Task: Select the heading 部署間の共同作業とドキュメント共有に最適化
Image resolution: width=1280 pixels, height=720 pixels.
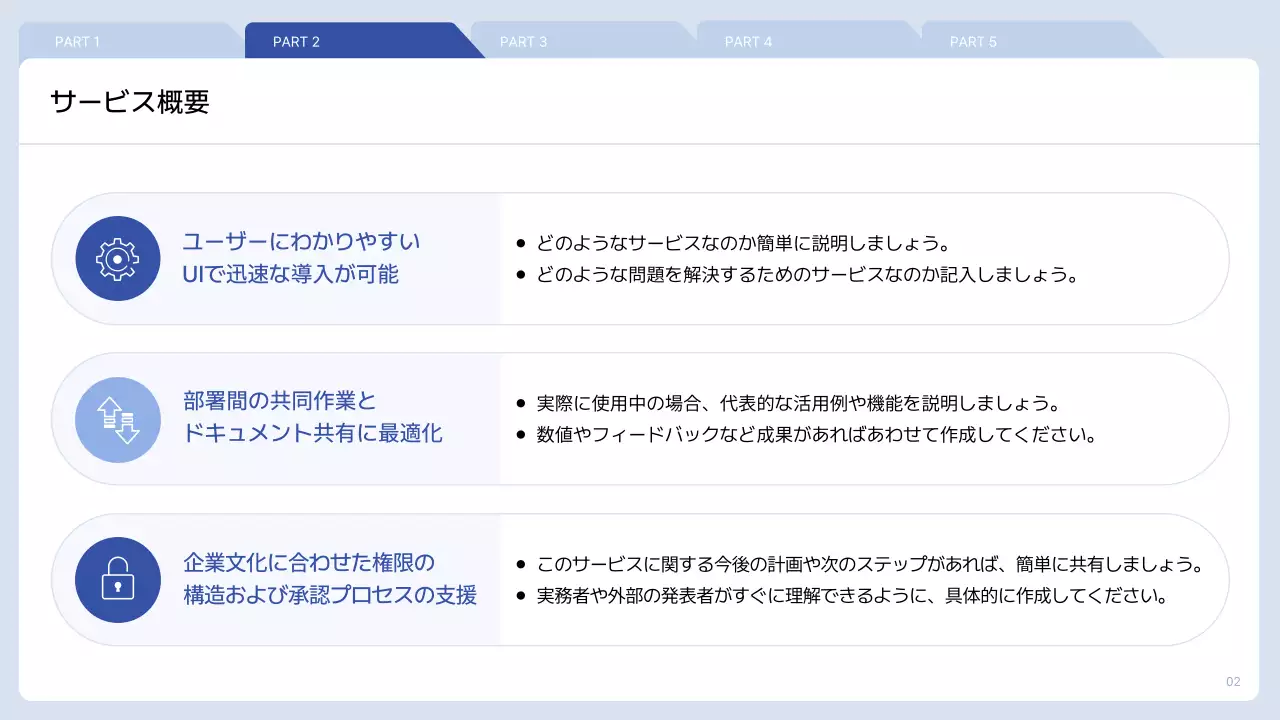Action: [313, 418]
